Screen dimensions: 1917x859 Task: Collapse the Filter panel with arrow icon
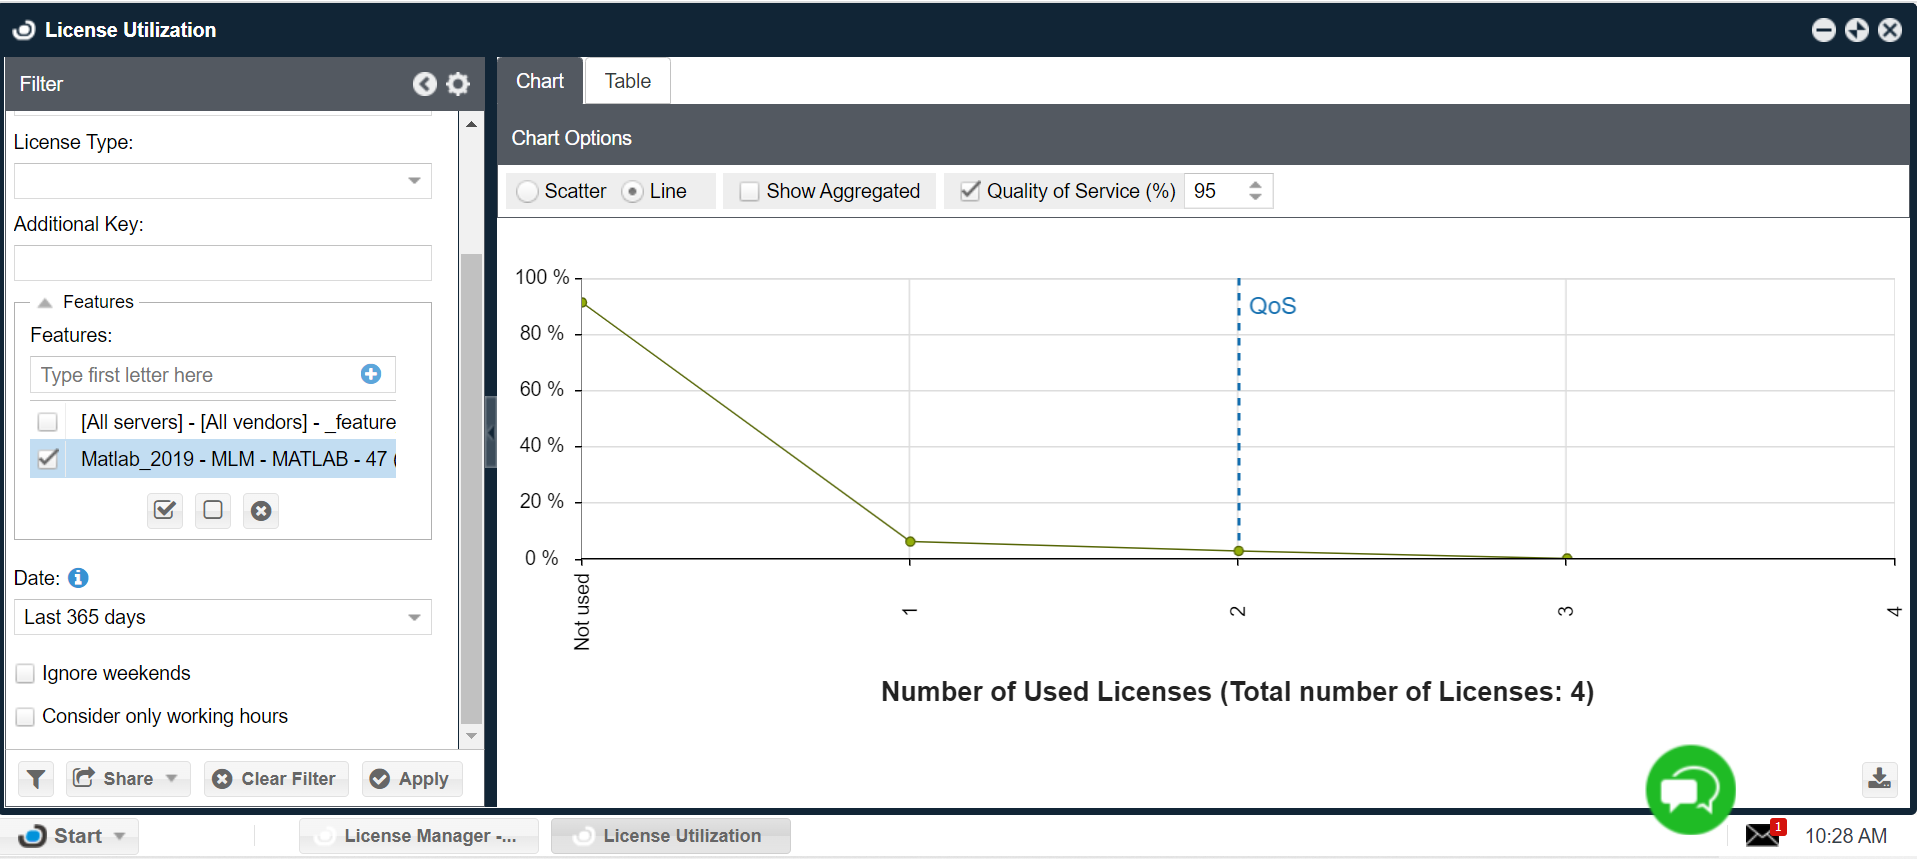(425, 84)
